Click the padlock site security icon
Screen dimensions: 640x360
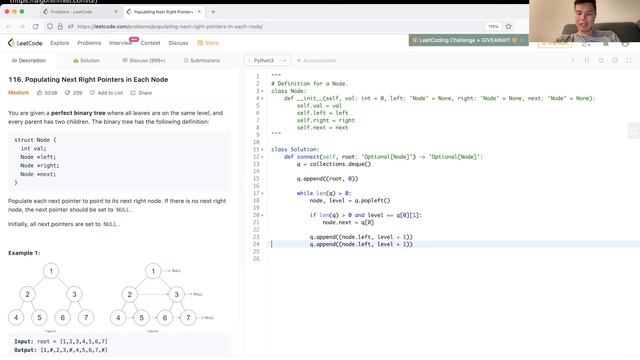[x=60, y=26]
